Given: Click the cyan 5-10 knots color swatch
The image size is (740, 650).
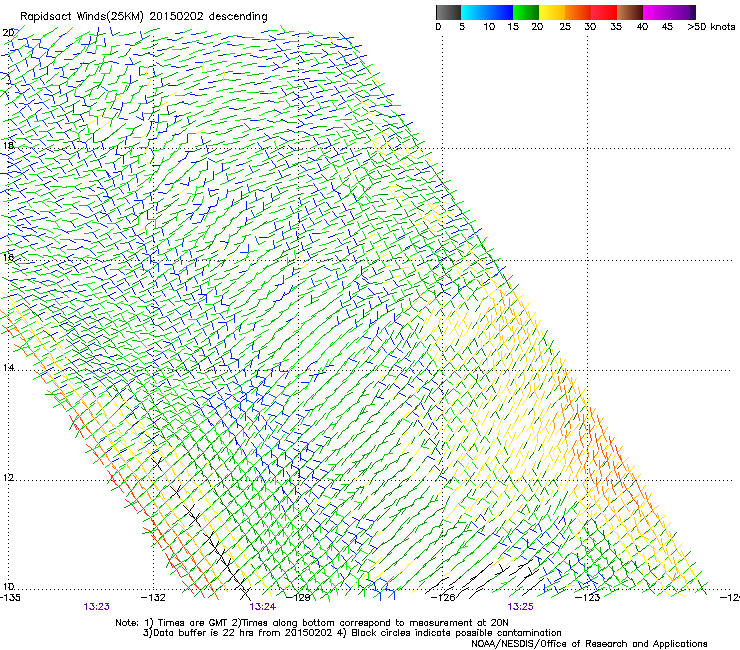Looking at the screenshot, I should (x=474, y=12).
